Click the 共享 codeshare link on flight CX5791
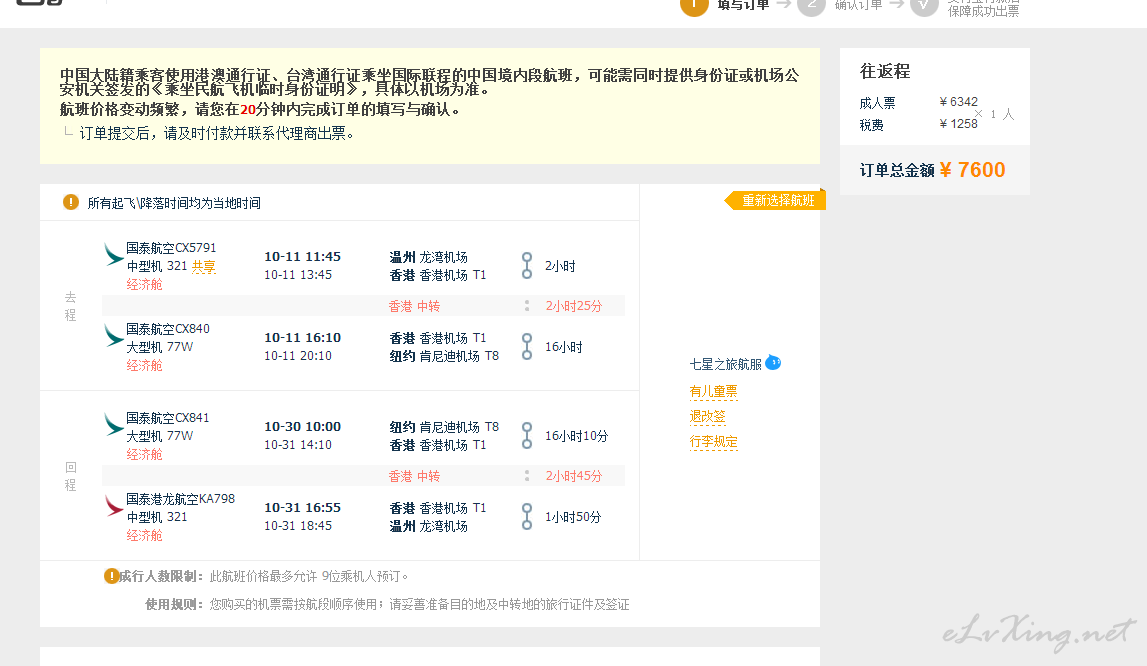Viewport: 1147px width, 666px height. click(203, 266)
